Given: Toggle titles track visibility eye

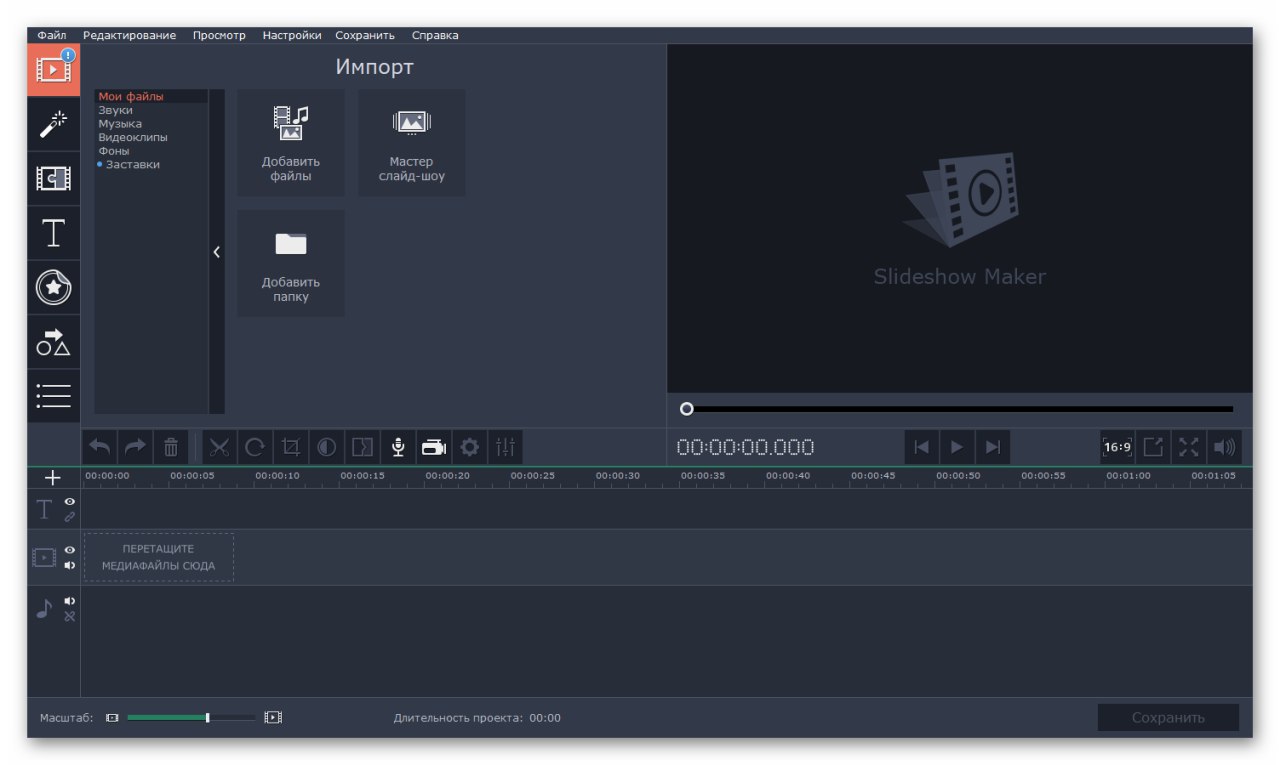Looking at the screenshot, I should (x=70, y=502).
